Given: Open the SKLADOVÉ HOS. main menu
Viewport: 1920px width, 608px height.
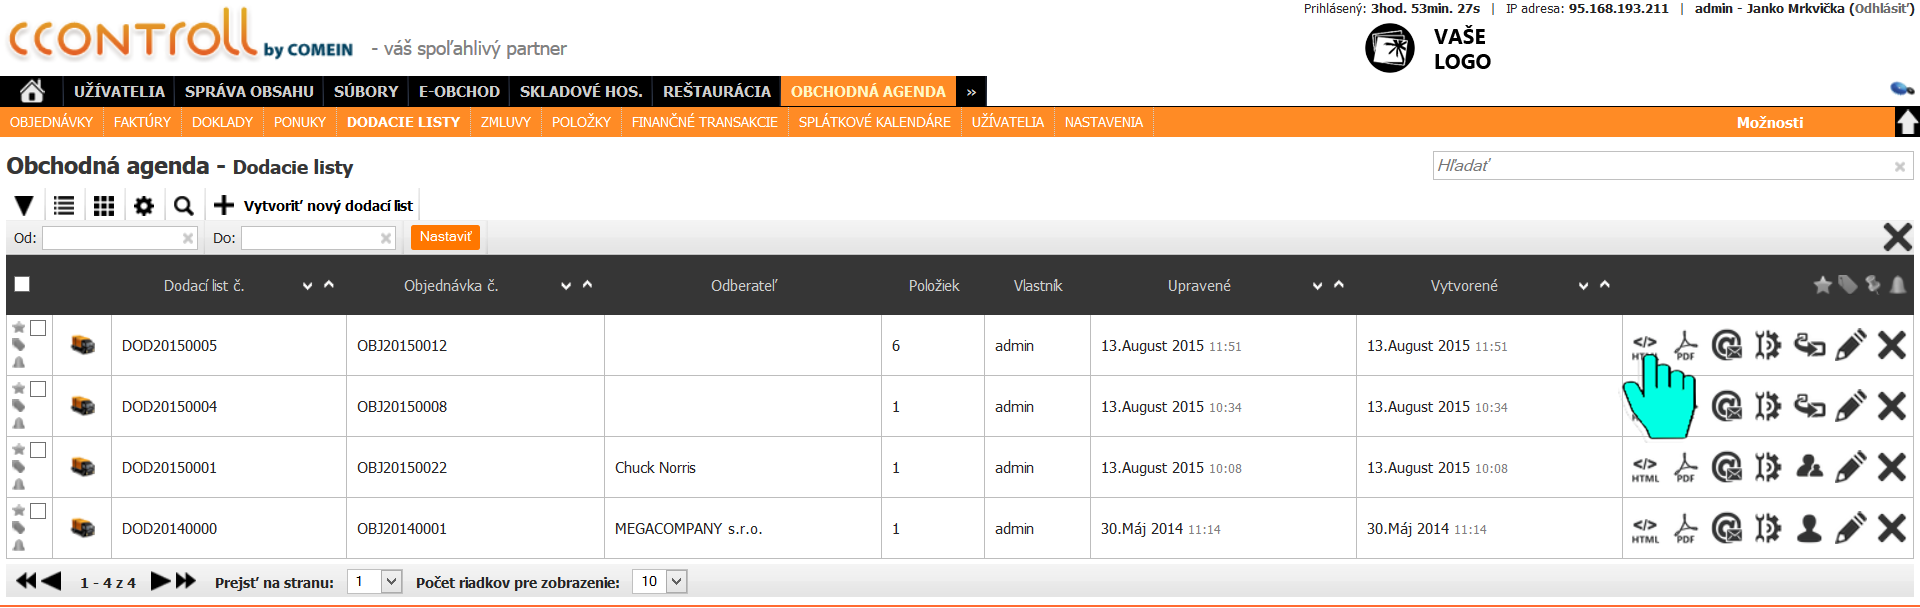Looking at the screenshot, I should tap(580, 91).
